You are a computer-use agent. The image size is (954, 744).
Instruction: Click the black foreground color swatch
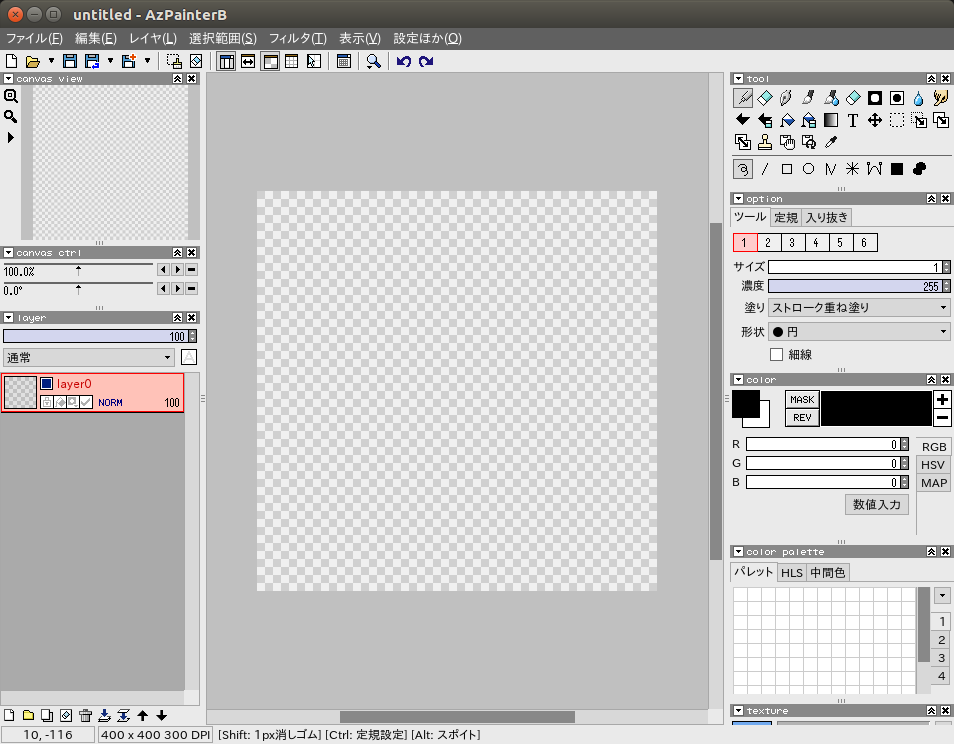[745, 403]
